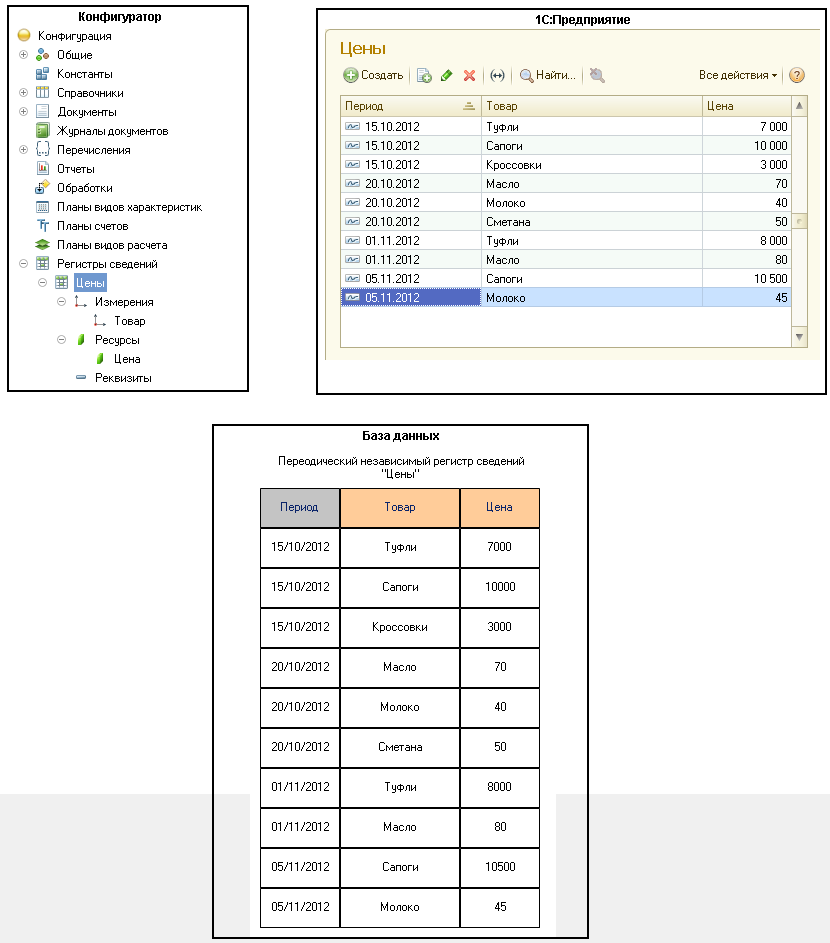Screen dimensions: 830x943
Task: Click the Цена column header in list
Action: 746,106
